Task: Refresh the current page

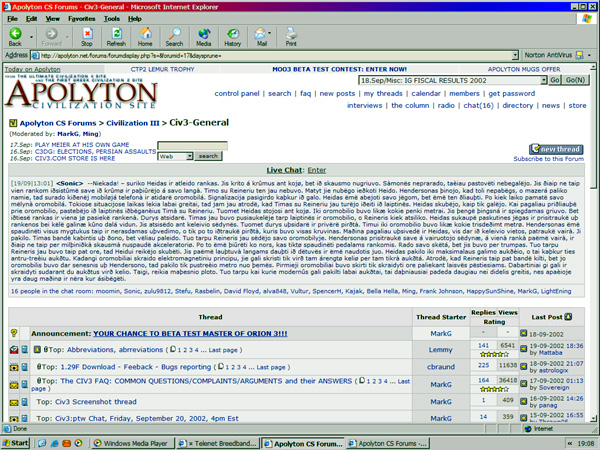Action: click(116, 36)
